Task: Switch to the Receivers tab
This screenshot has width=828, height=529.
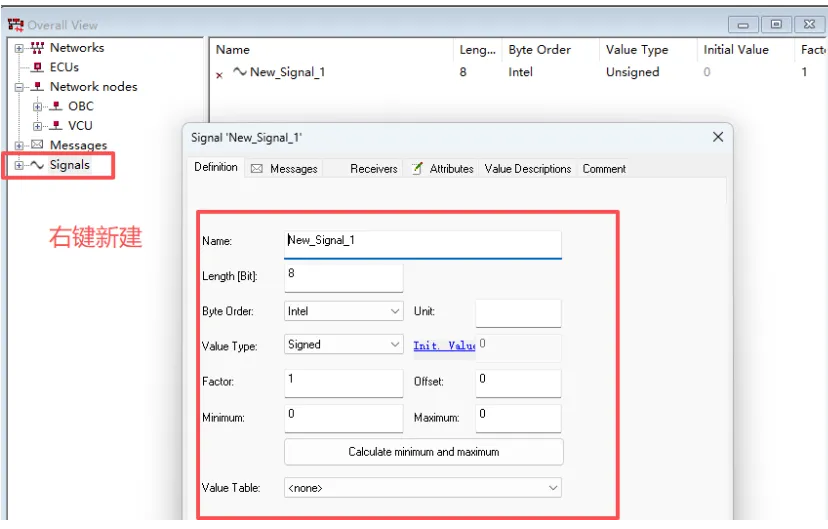Action: click(x=374, y=169)
